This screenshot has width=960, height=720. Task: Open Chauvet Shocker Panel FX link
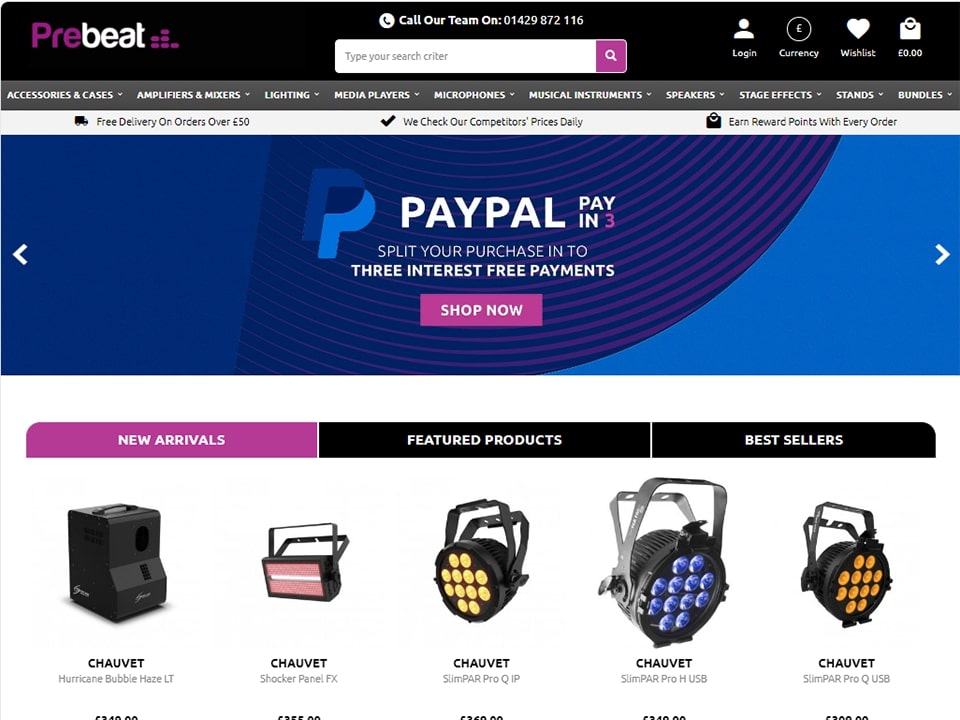coord(299,678)
